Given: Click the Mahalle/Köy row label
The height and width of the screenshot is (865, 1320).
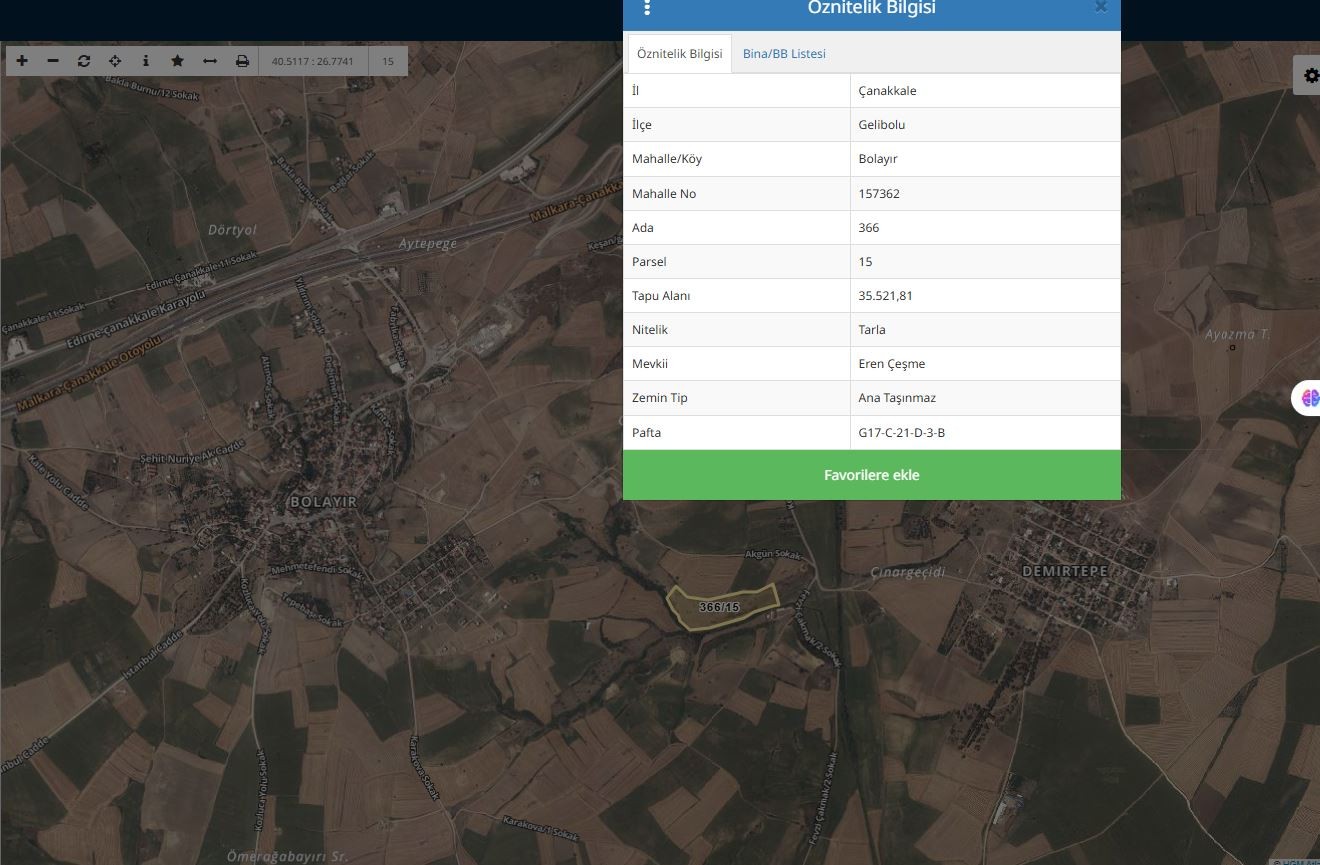Looking at the screenshot, I should [667, 159].
